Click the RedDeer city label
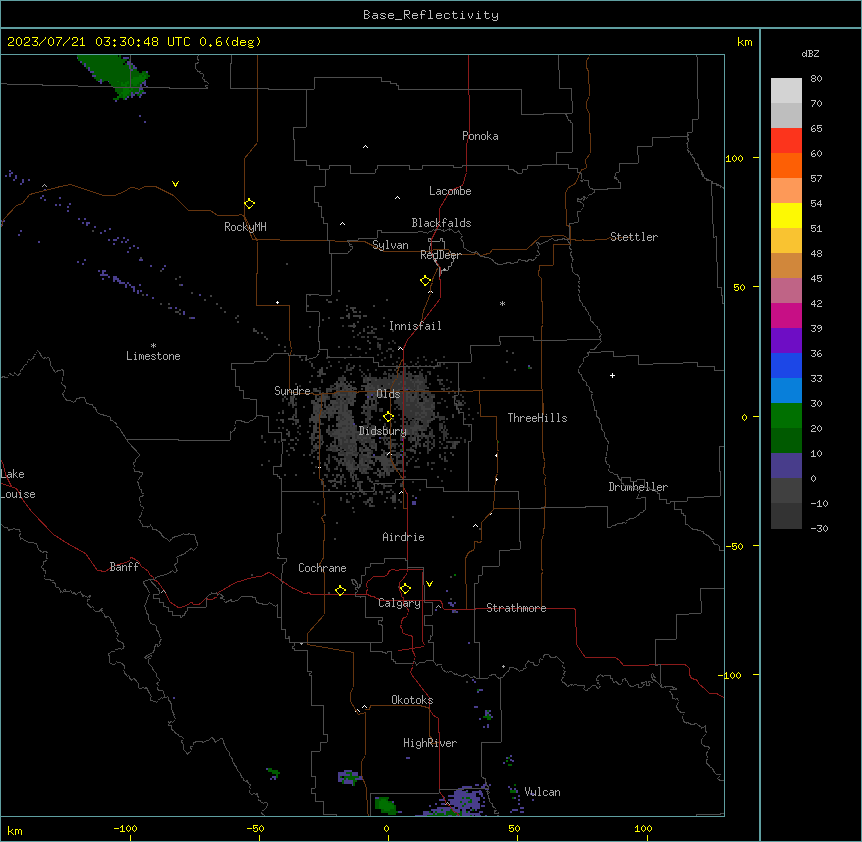The width and height of the screenshot is (862, 842). click(440, 255)
